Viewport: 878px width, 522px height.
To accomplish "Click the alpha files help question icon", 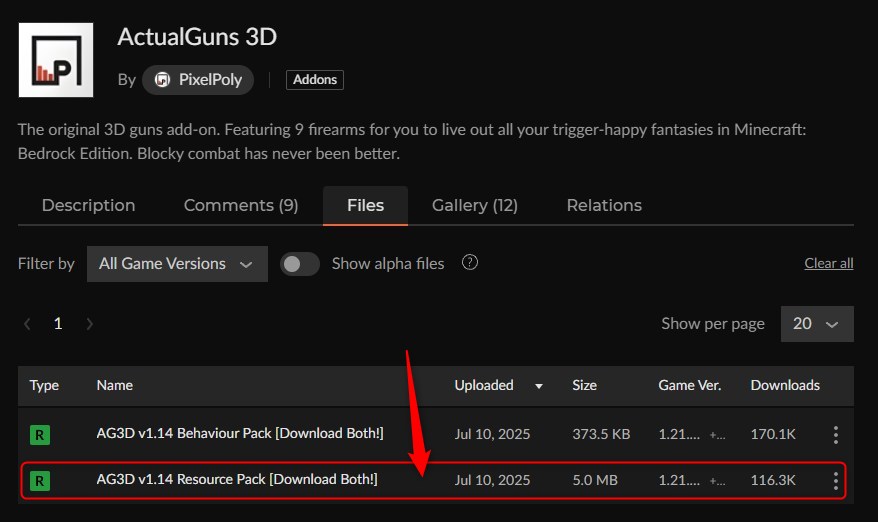I will 470,262.
